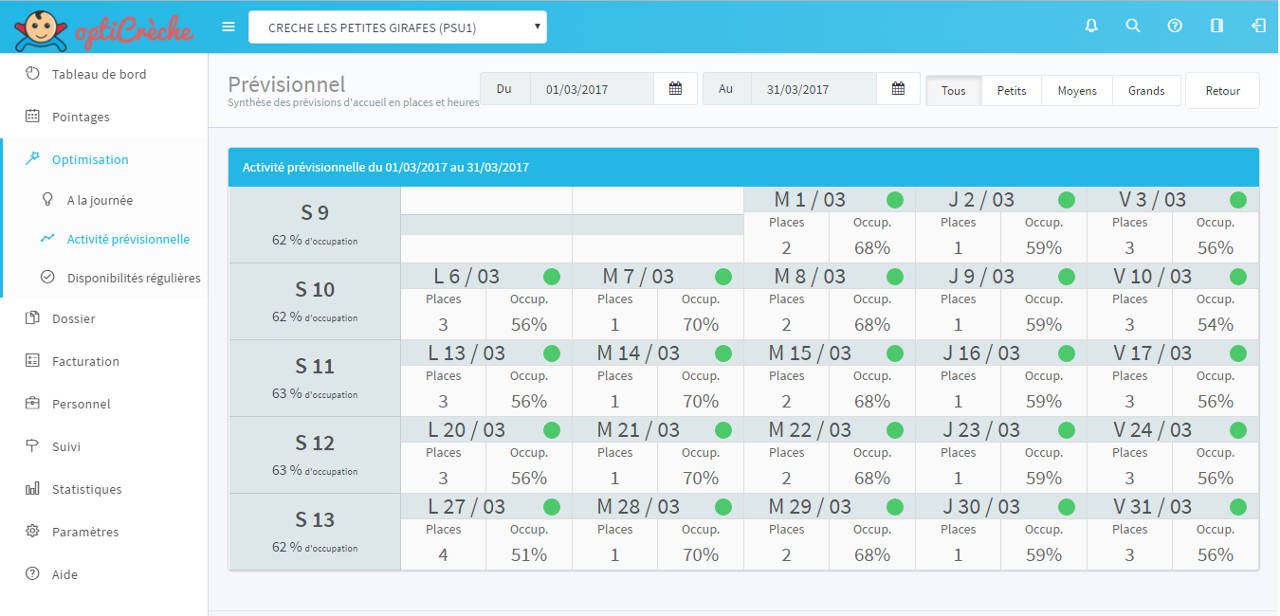
Task: Click the Dossier folder icon
Action: [x=32, y=318]
